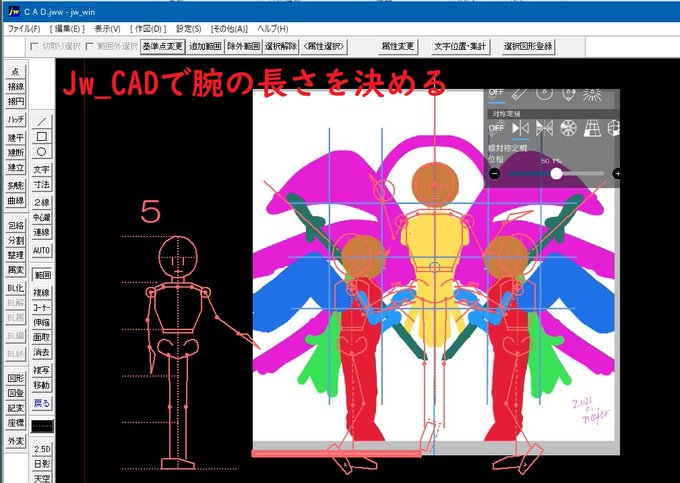The height and width of the screenshot is (483, 680).
Task: Select the 移動 move tool
Action: [x=42, y=385]
